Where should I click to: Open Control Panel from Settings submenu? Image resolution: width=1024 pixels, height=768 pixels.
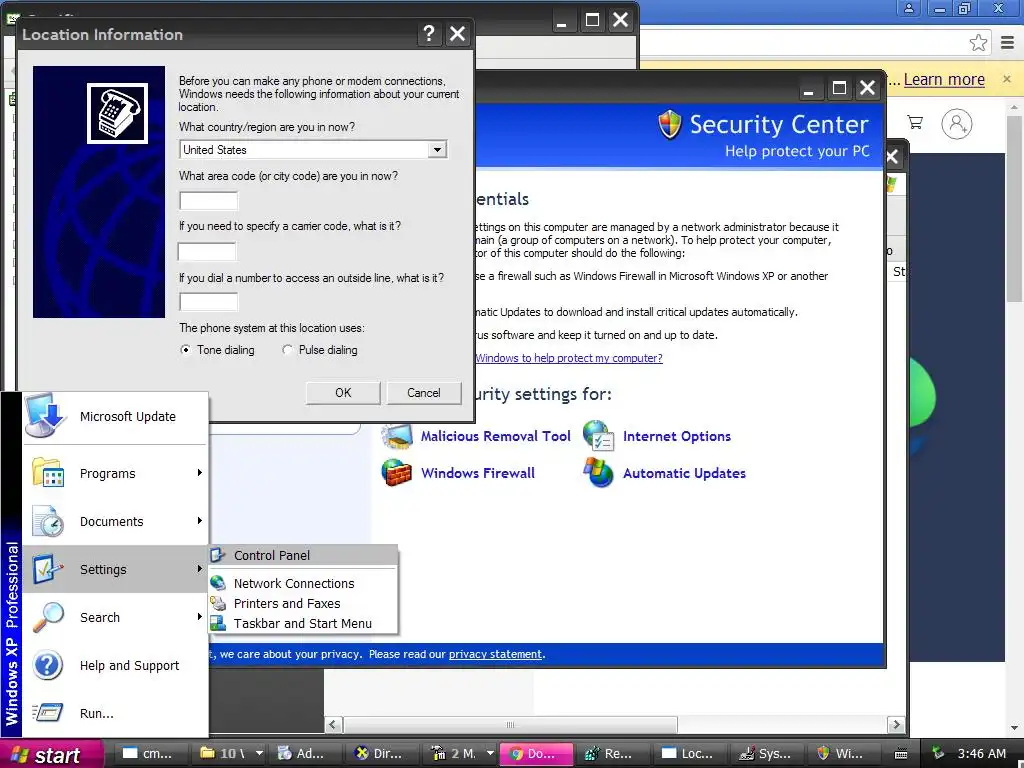coord(303,555)
